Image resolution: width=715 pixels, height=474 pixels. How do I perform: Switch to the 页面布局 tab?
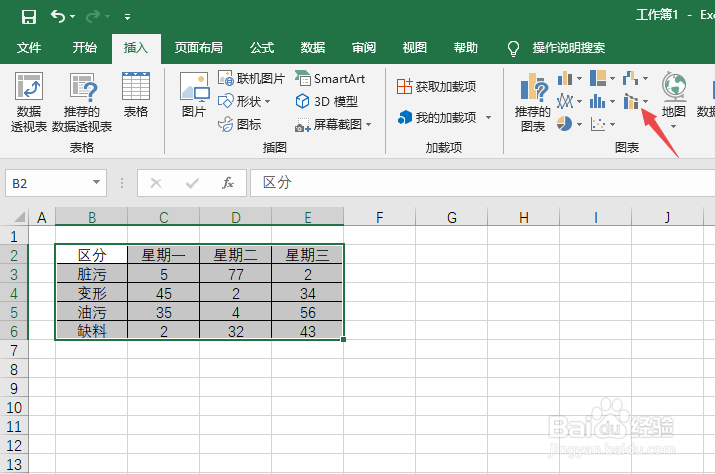point(198,47)
